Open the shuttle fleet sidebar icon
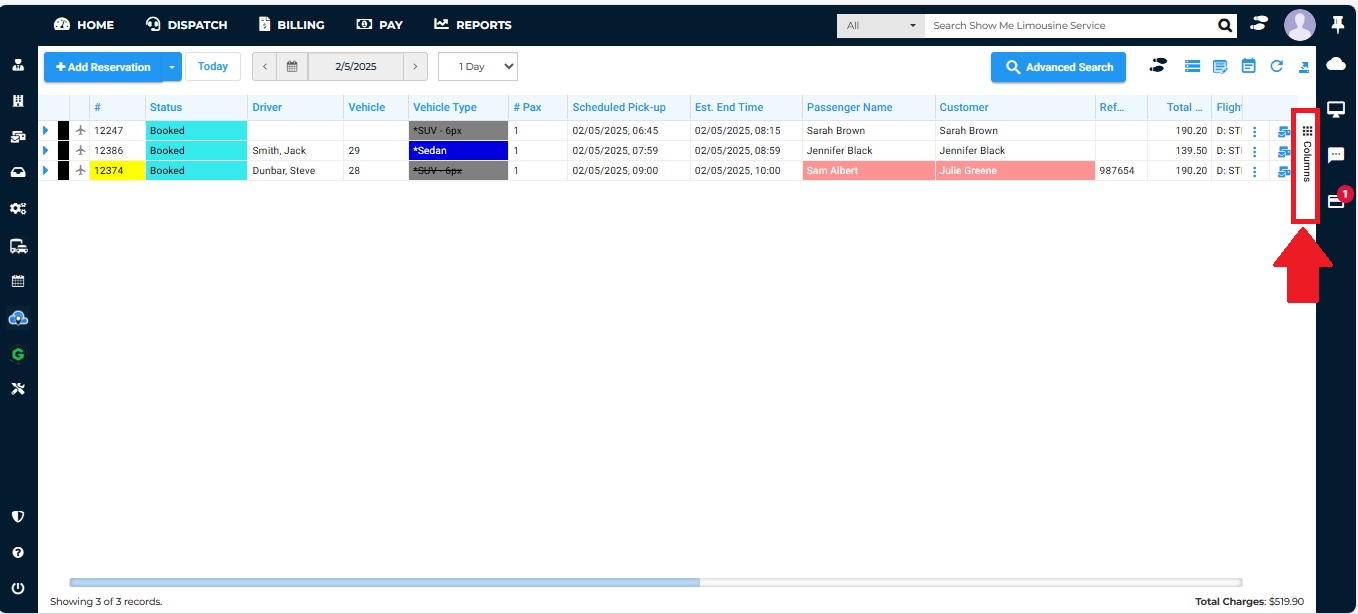Viewport: 1358px width, 614px height. [x=18, y=245]
